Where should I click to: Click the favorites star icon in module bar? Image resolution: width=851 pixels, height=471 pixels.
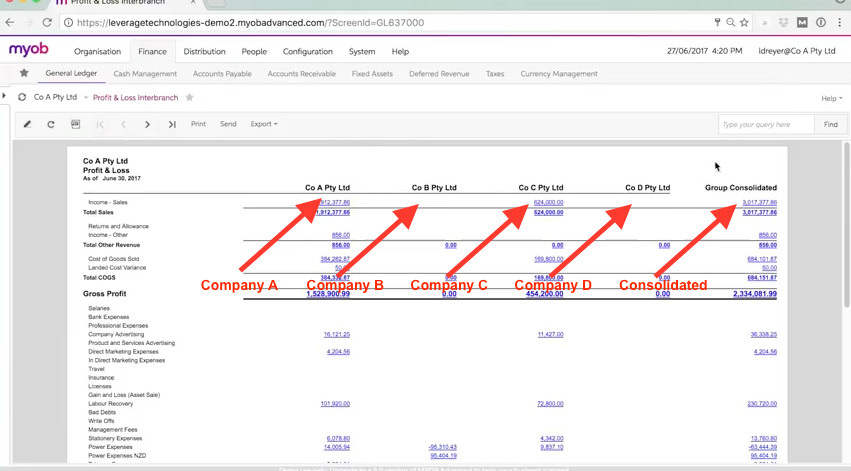[x=24, y=73]
